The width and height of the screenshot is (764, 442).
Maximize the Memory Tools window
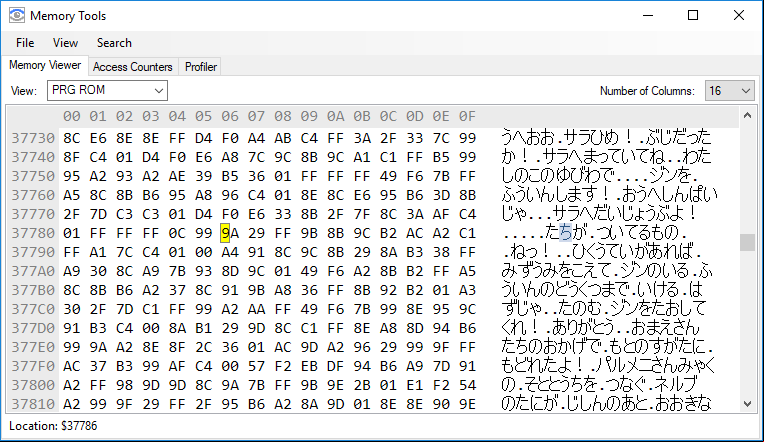(x=693, y=16)
